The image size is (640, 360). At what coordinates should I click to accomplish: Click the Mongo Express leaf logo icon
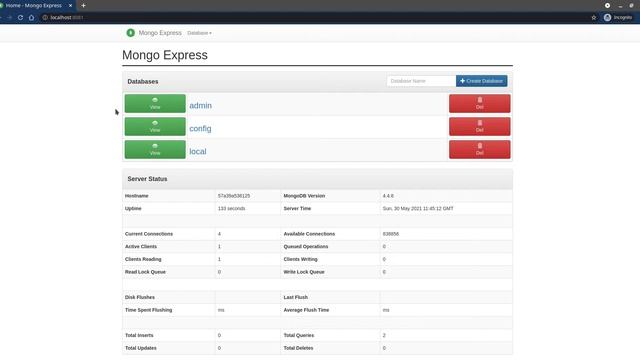click(130, 33)
